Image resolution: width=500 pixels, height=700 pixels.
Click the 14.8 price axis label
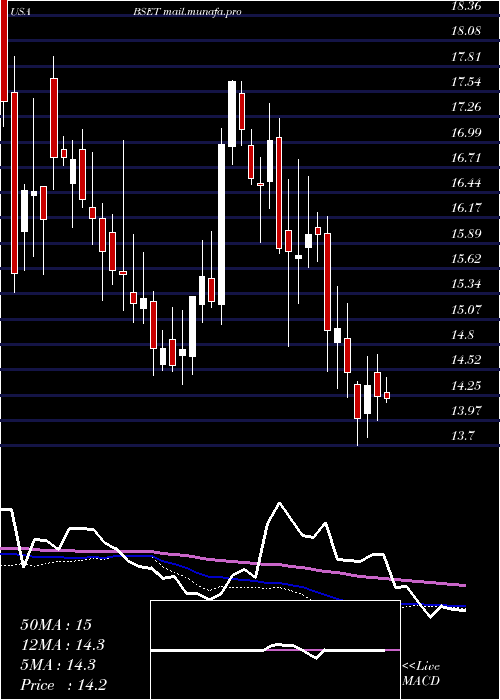click(464, 335)
